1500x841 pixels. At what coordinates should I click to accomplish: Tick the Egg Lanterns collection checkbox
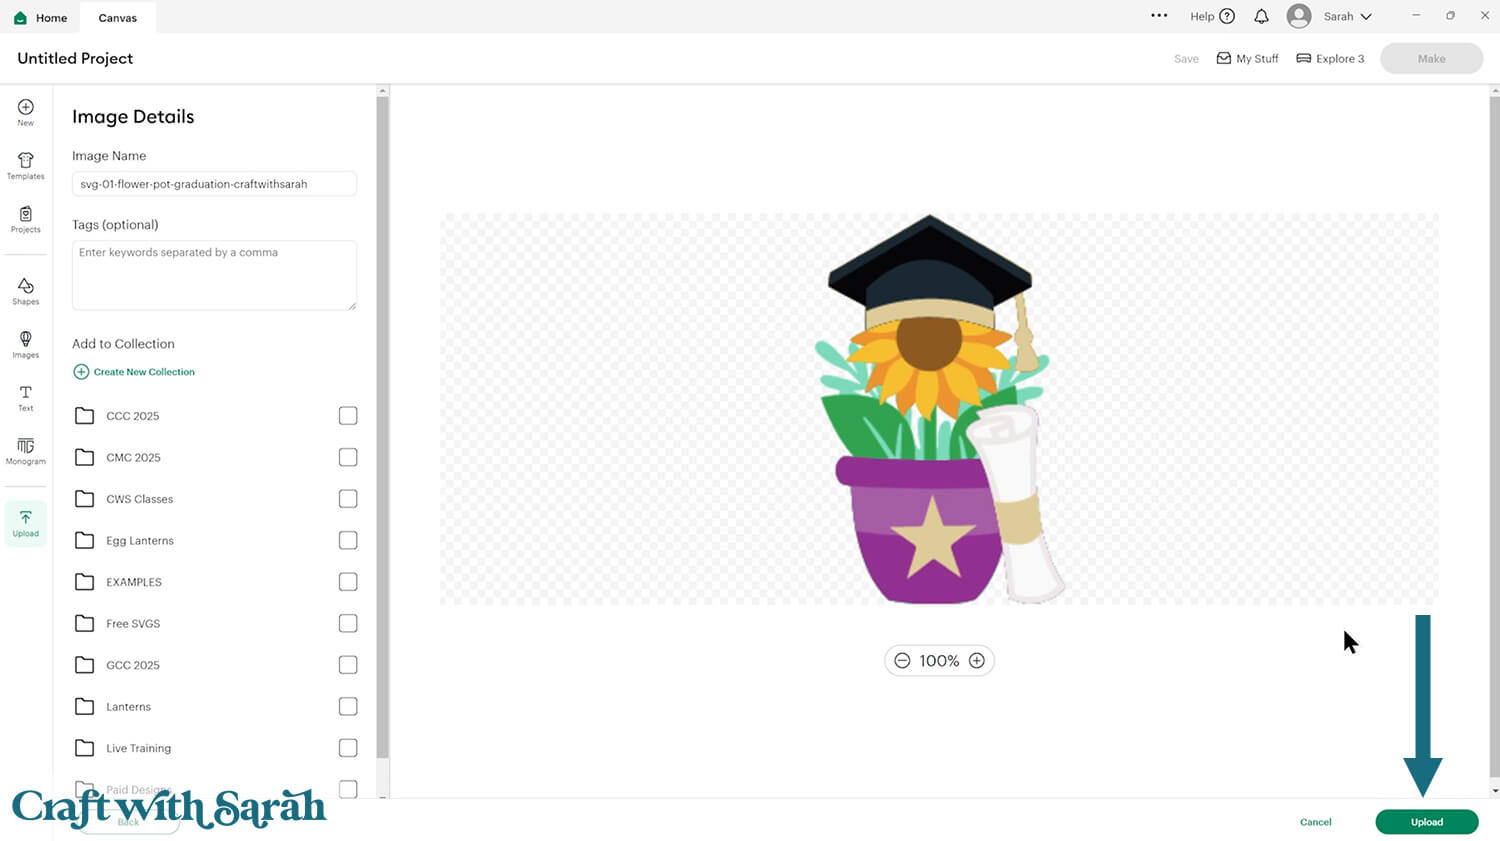tap(348, 540)
